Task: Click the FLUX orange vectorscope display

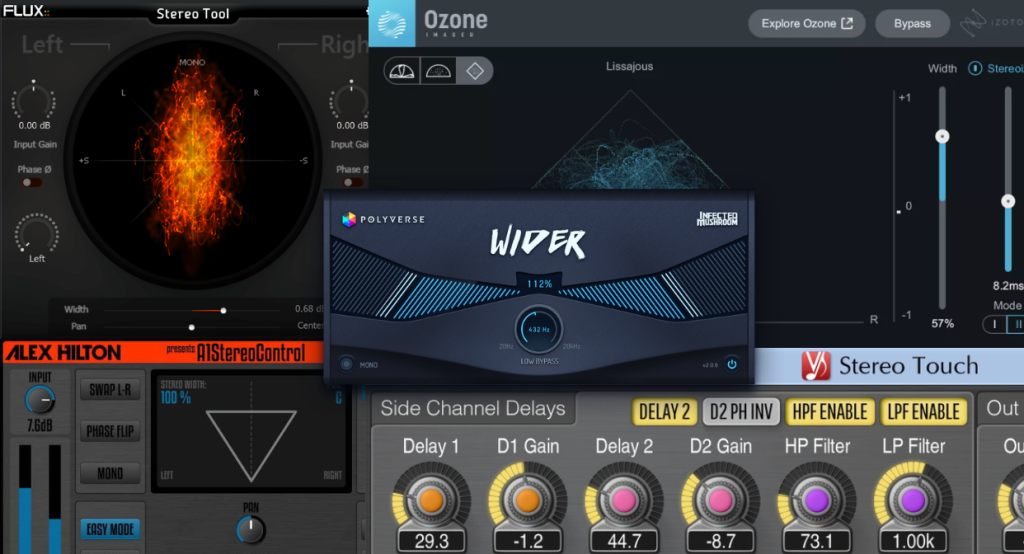Action: (192, 160)
